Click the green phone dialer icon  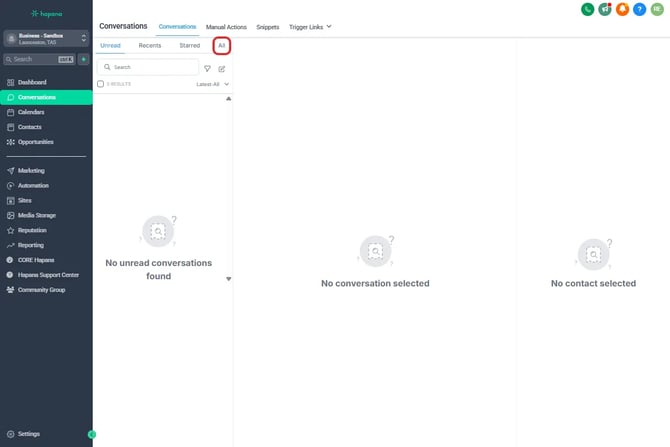(587, 9)
